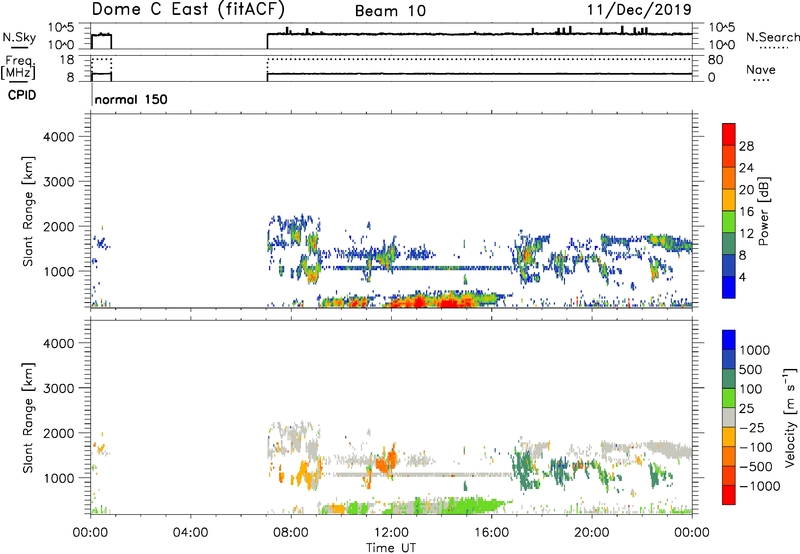The width and height of the screenshot is (800, 554).
Task: Click the '04:00' time tick label
Action: pyautogui.click(x=191, y=533)
